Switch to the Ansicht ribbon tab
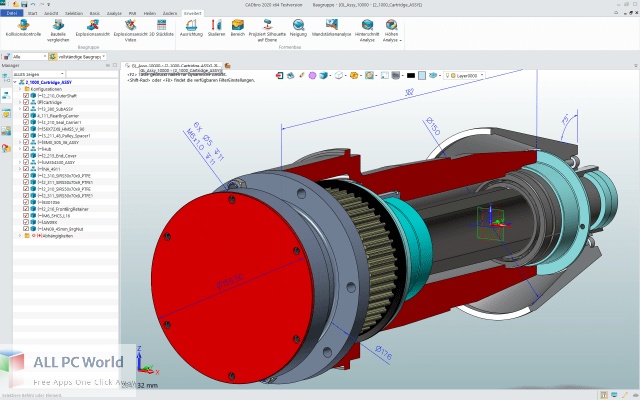Image resolution: width=640 pixels, height=400 pixels. 51,13
